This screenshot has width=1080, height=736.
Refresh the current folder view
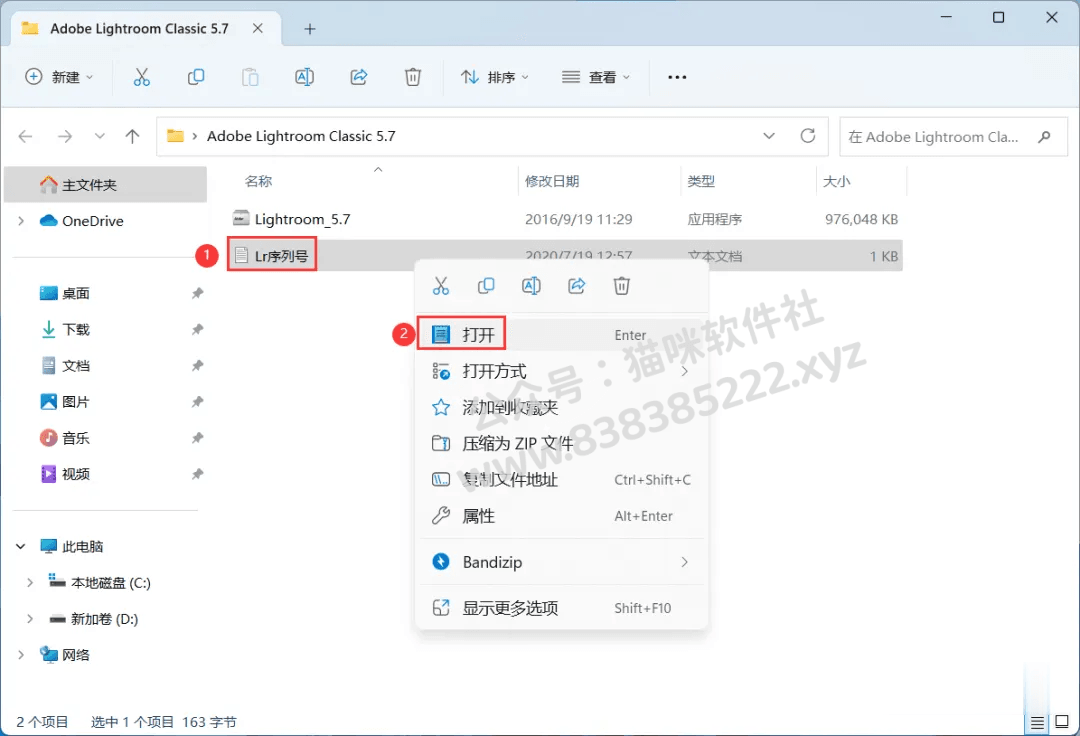[808, 136]
